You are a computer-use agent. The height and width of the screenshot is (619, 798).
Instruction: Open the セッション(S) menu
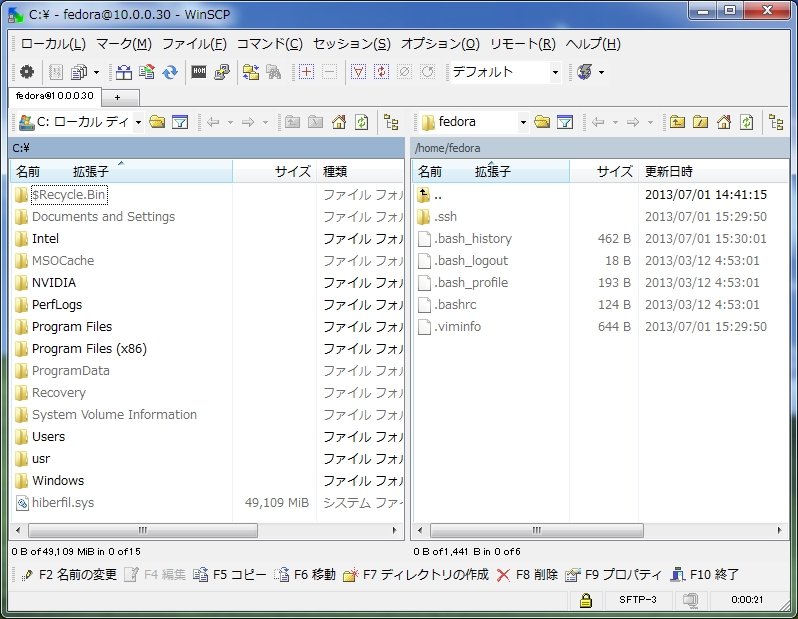(x=352, y=44)
